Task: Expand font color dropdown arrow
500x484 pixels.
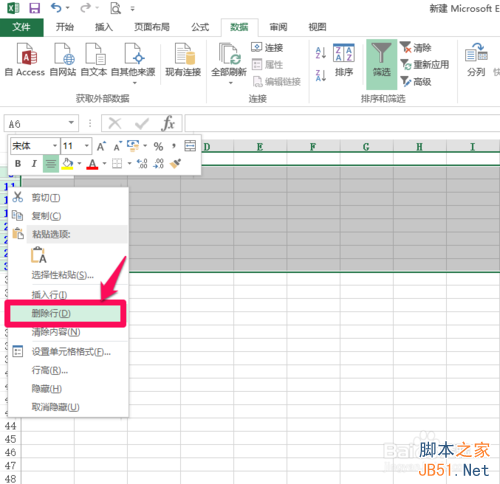Action: (x=104, y=163)
